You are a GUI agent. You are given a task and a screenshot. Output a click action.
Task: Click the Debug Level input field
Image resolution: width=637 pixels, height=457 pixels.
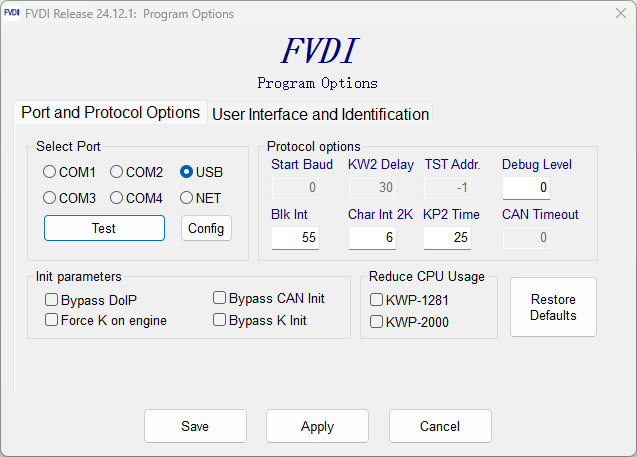click(526, 188)
